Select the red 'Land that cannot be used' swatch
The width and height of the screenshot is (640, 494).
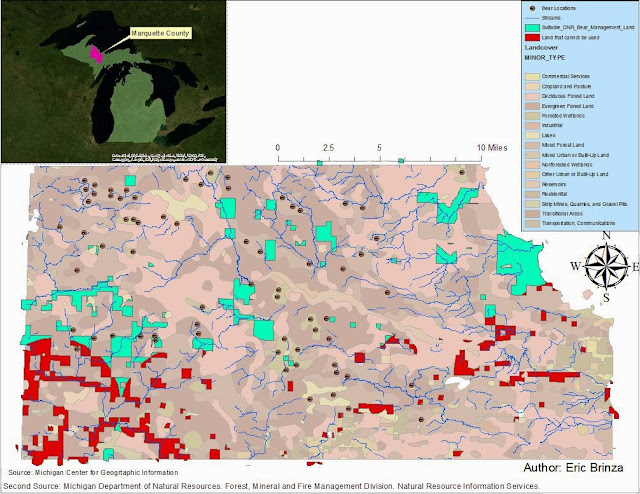point(532,38)
